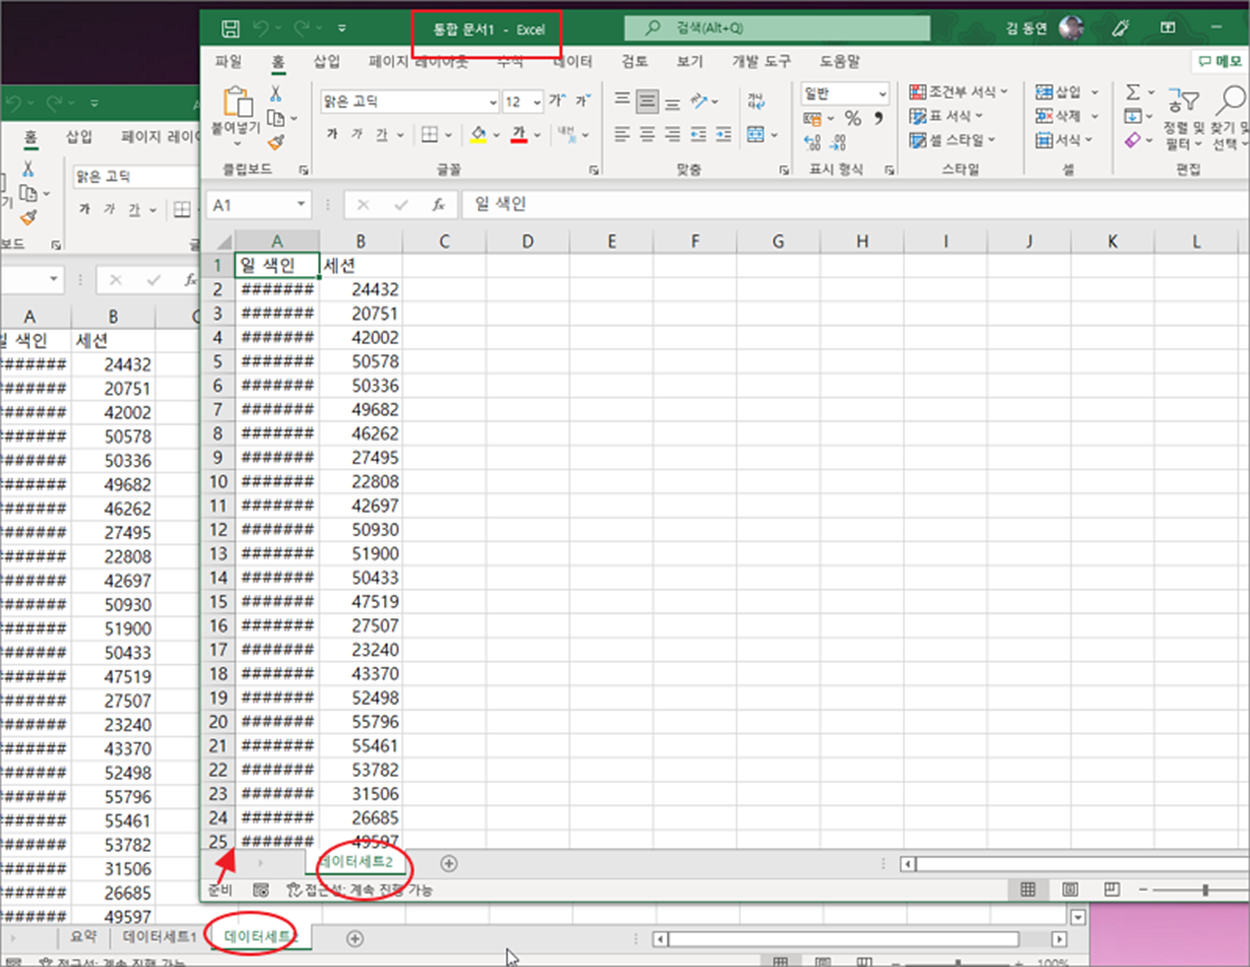Apply bold in front window ribbon
Screen dimensions: 1250x967
pos(332,134)
